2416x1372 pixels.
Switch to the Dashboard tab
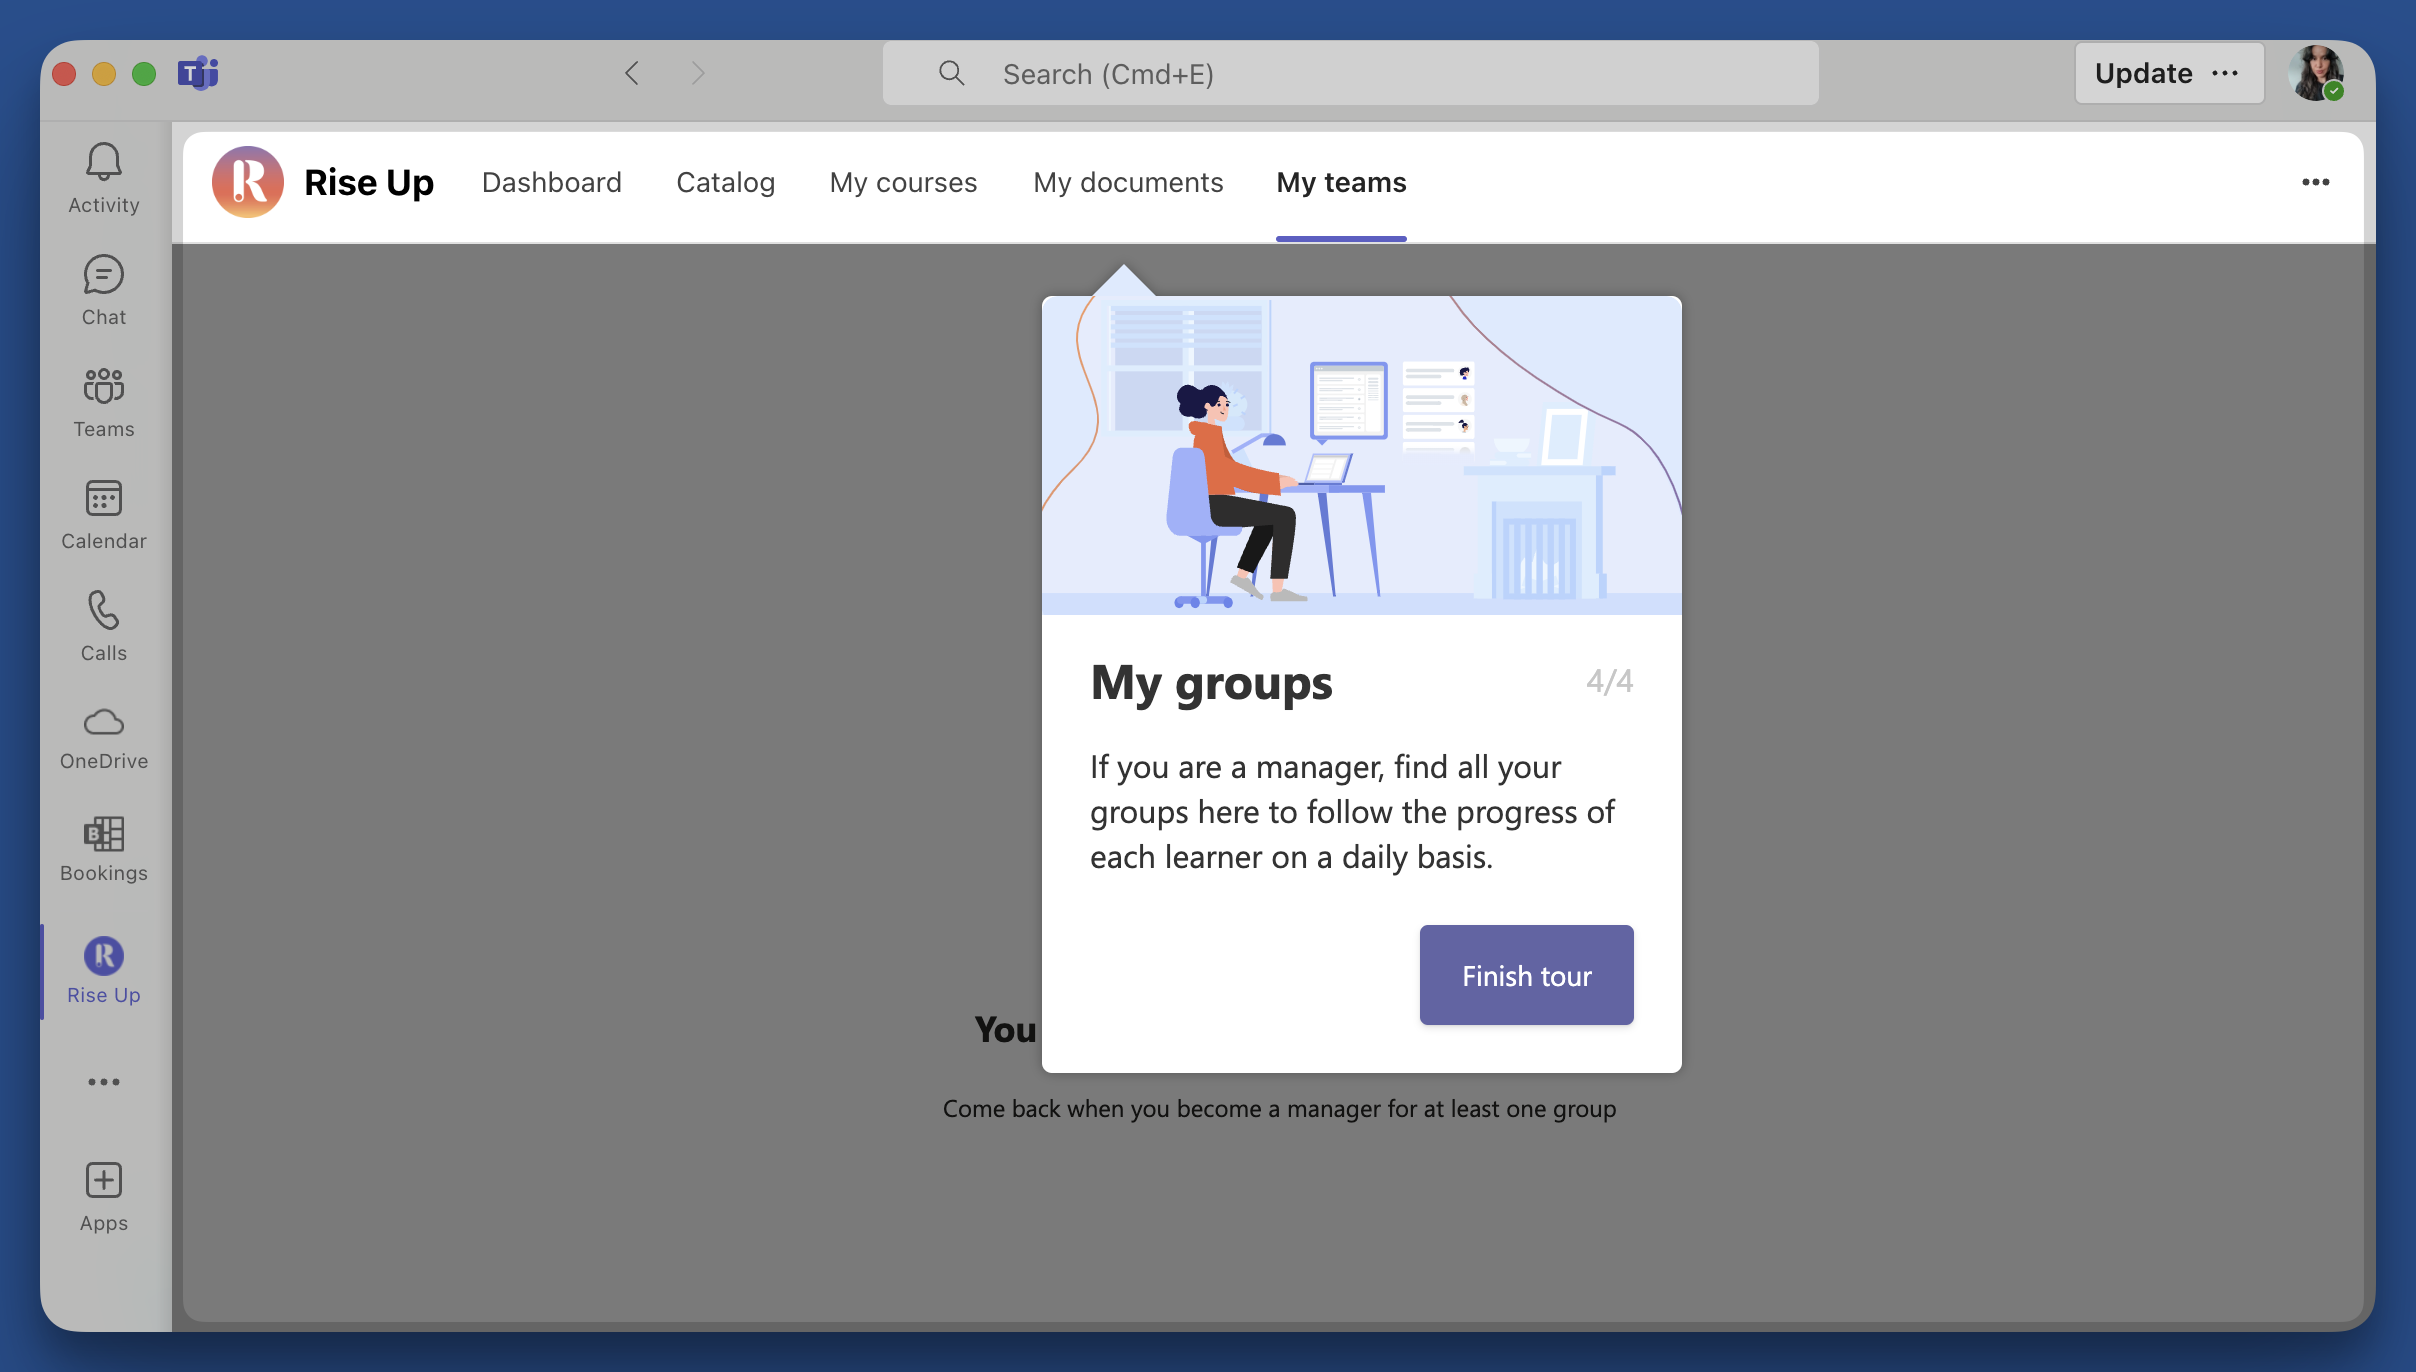coord(551,182)
